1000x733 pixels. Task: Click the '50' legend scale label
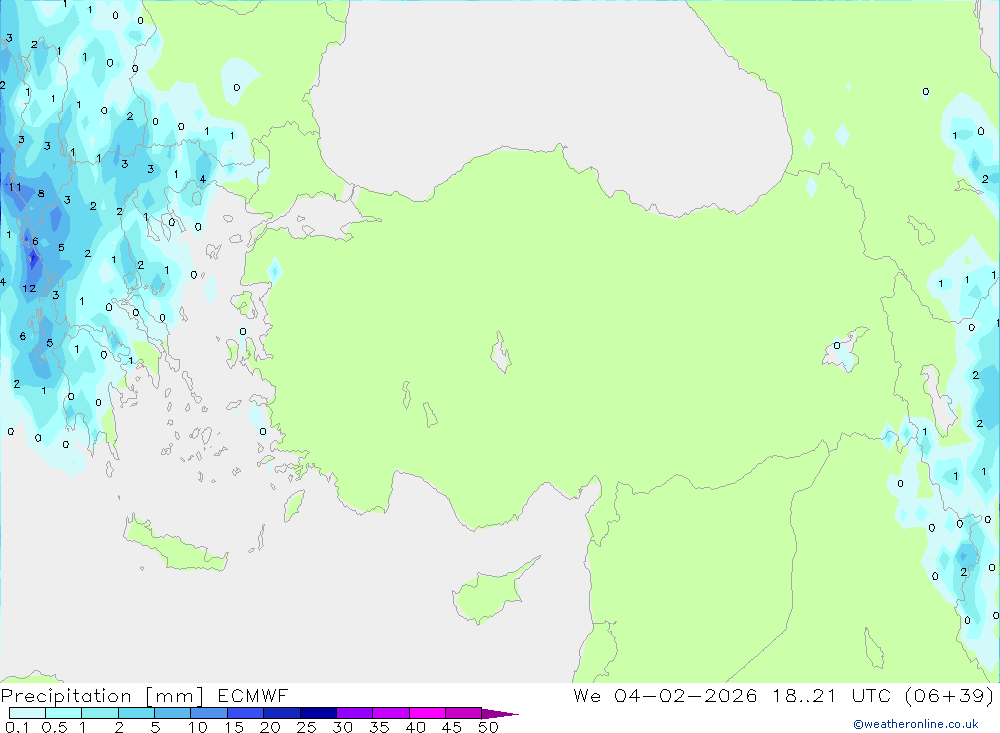click(488, 727)
